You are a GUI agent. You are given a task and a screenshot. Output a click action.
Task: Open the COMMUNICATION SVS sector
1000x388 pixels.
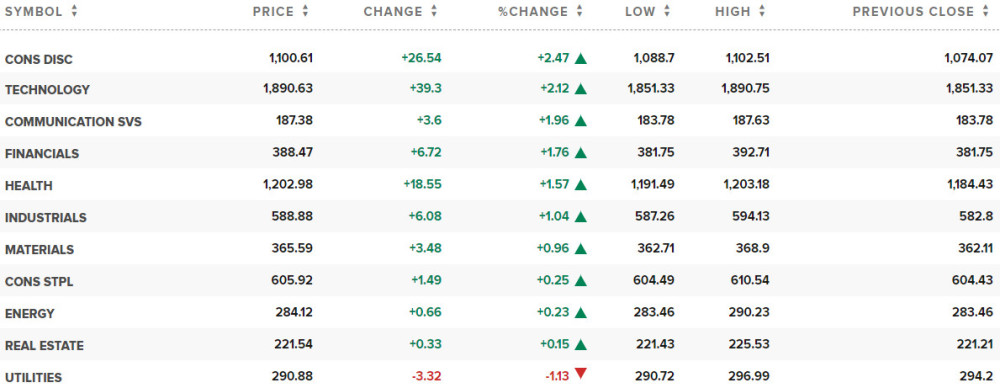(73, 122)
